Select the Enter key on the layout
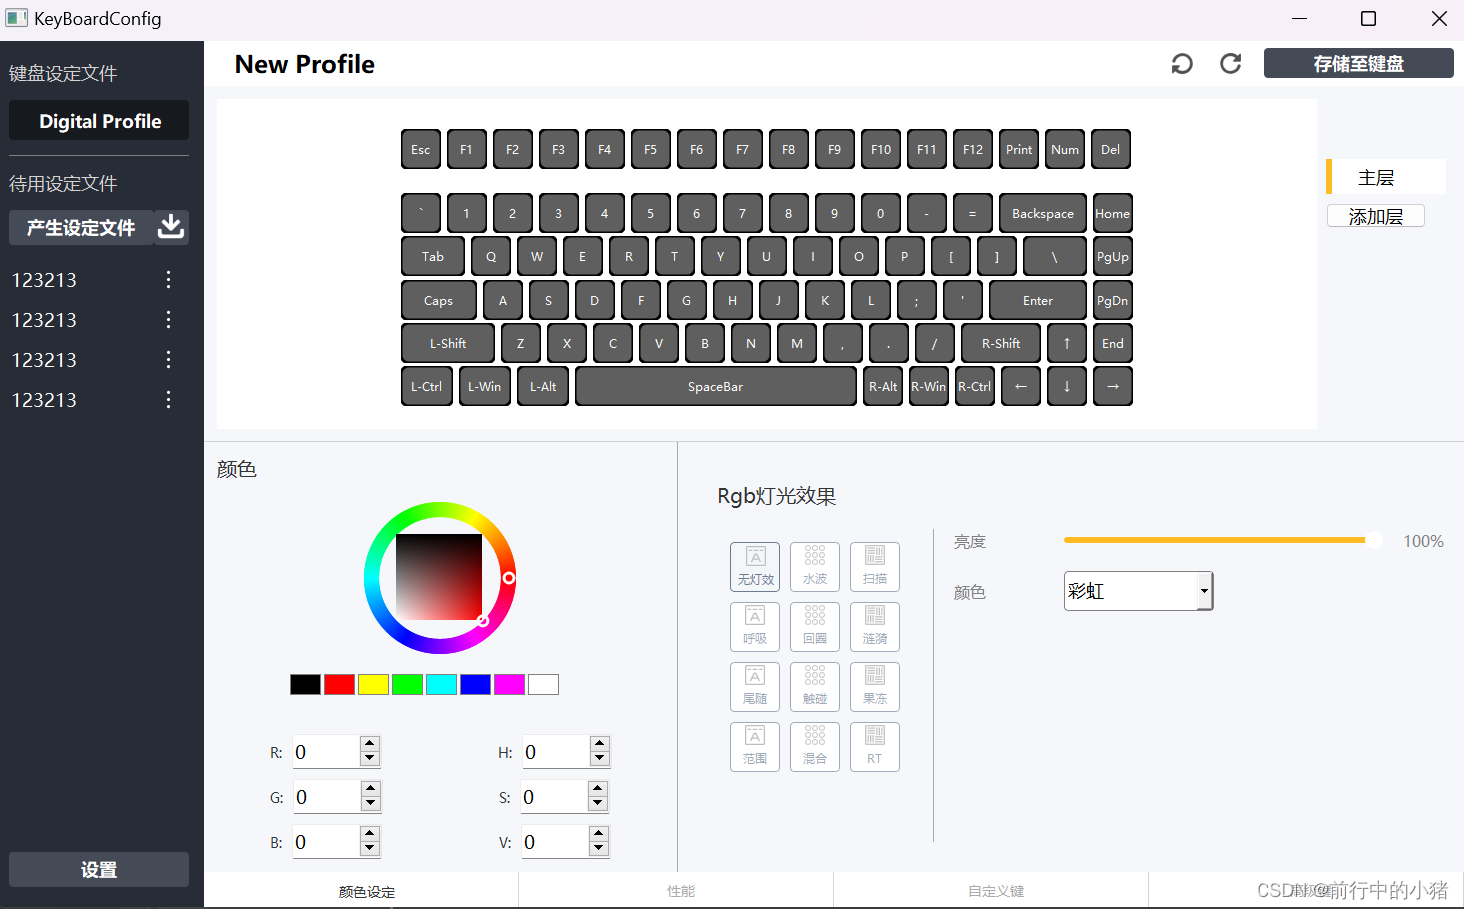 [1038, 300]
